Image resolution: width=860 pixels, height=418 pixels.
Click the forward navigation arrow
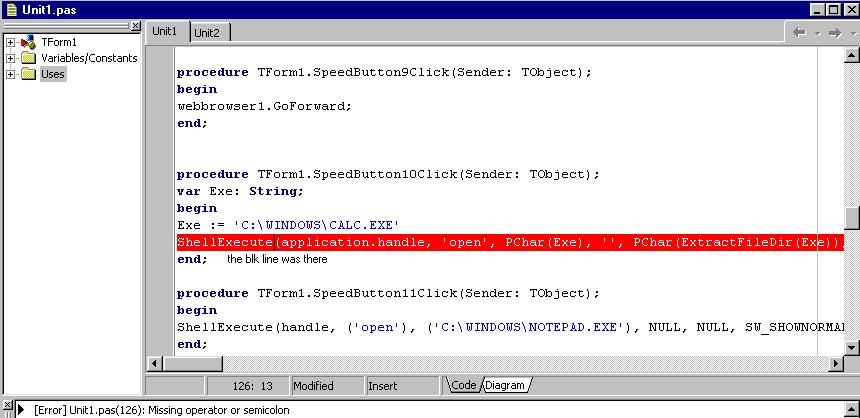coord(836,33)
